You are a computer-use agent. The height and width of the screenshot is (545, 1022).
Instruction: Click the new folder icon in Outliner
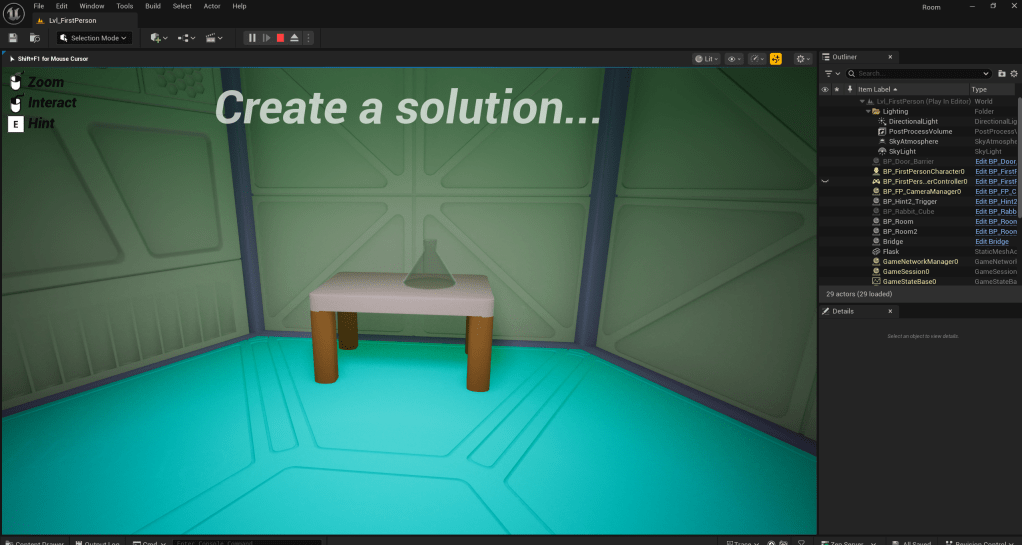coord(1001,73)
